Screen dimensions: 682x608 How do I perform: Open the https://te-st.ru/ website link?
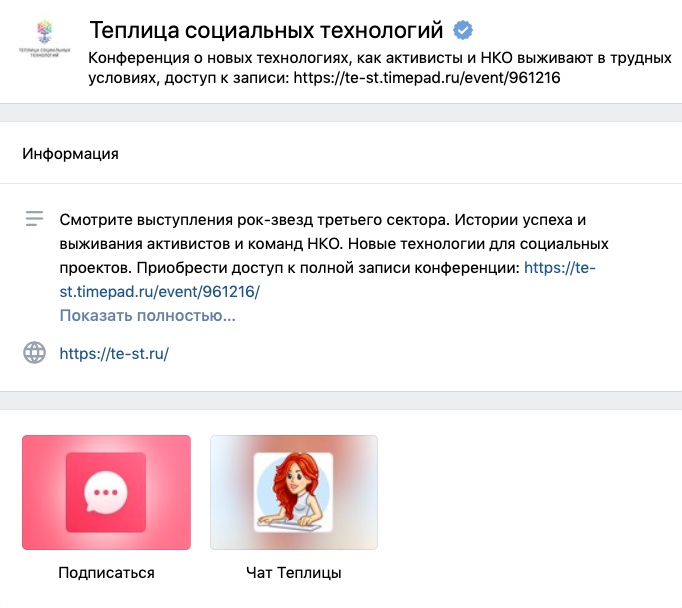tap(114, 353)
